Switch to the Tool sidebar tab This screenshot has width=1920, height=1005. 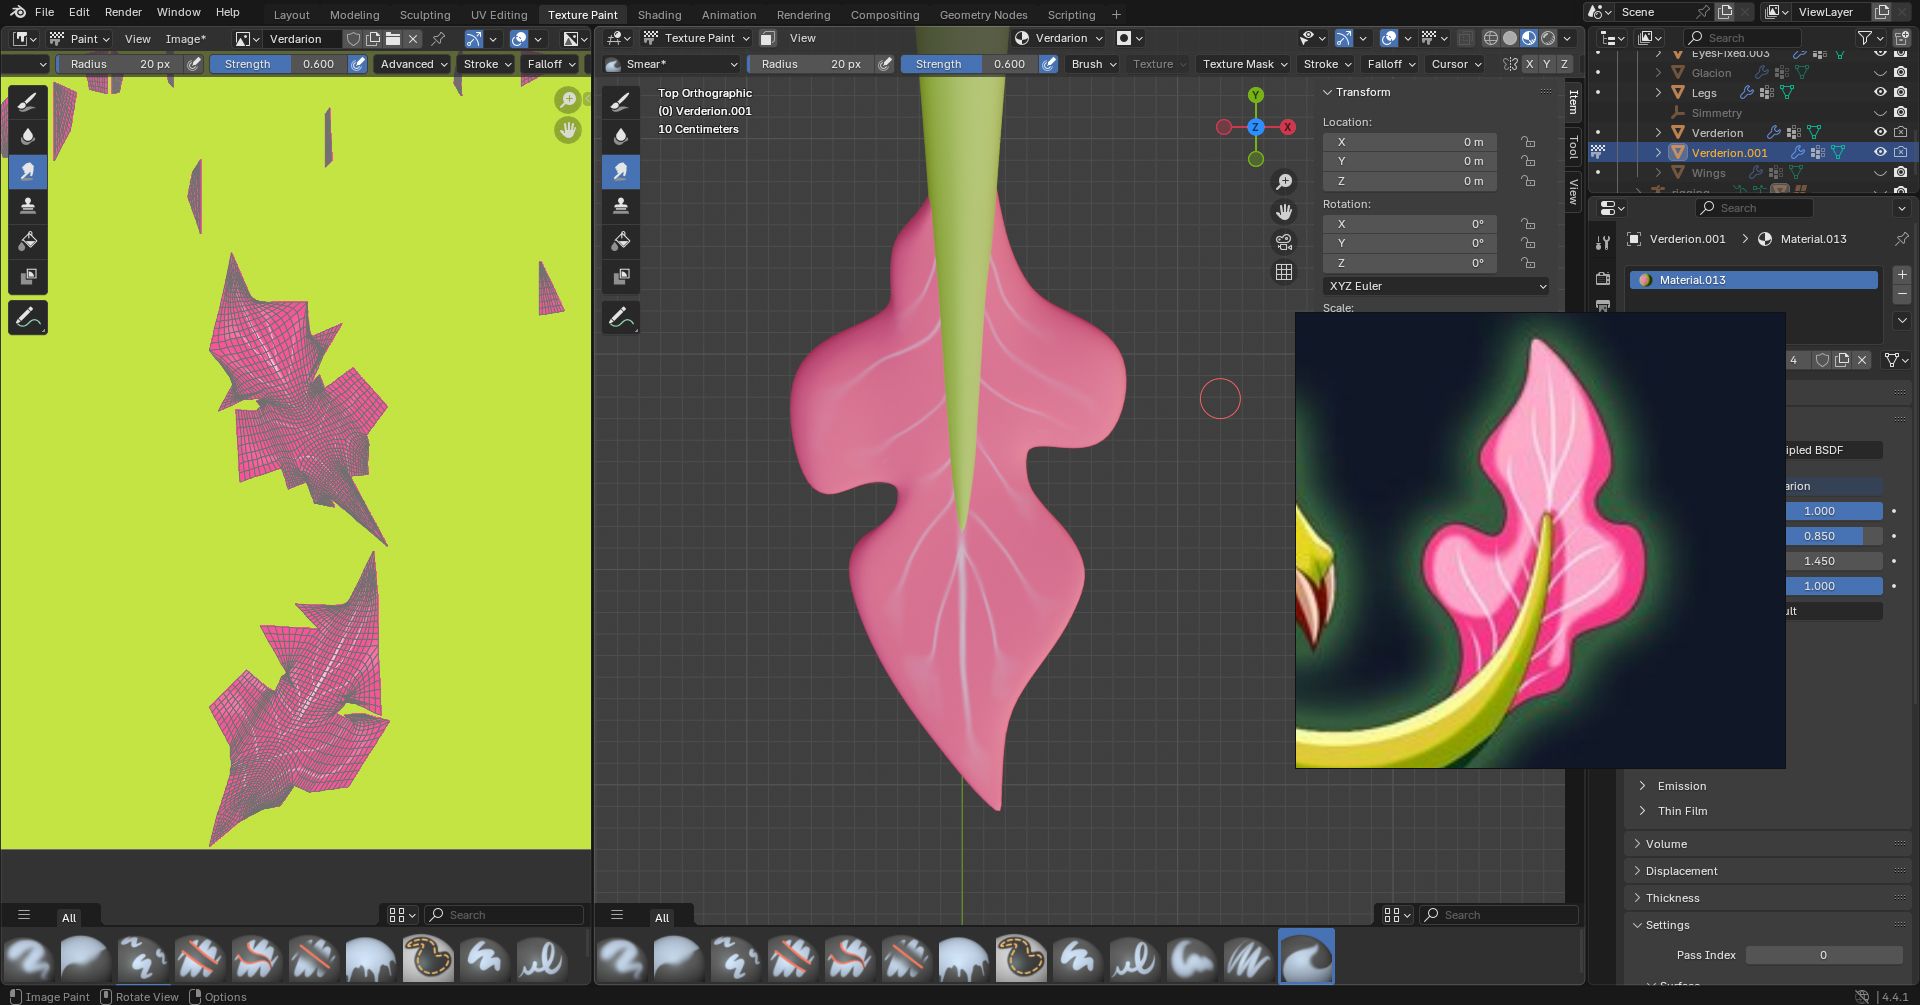[1573, 147]
